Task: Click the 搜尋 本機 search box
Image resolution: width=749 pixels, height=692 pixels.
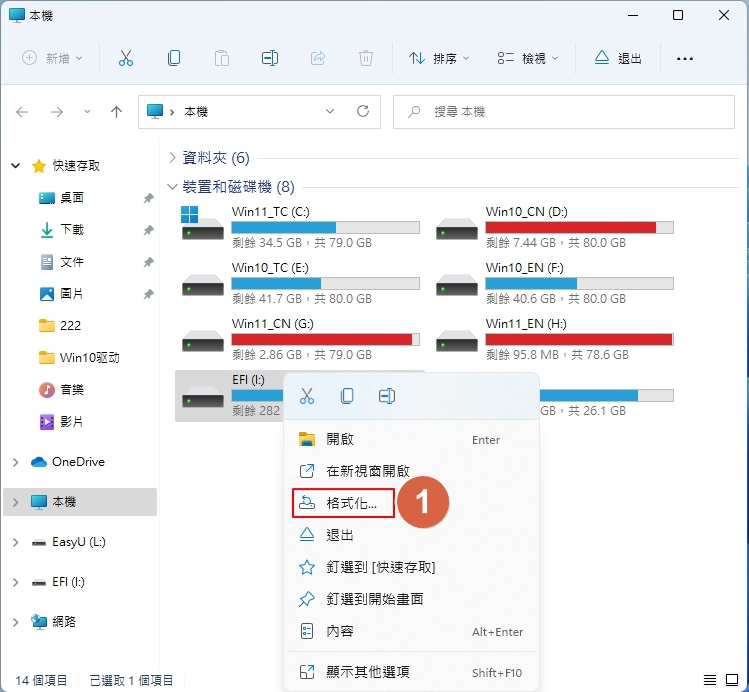Action: tap(565, 112)
